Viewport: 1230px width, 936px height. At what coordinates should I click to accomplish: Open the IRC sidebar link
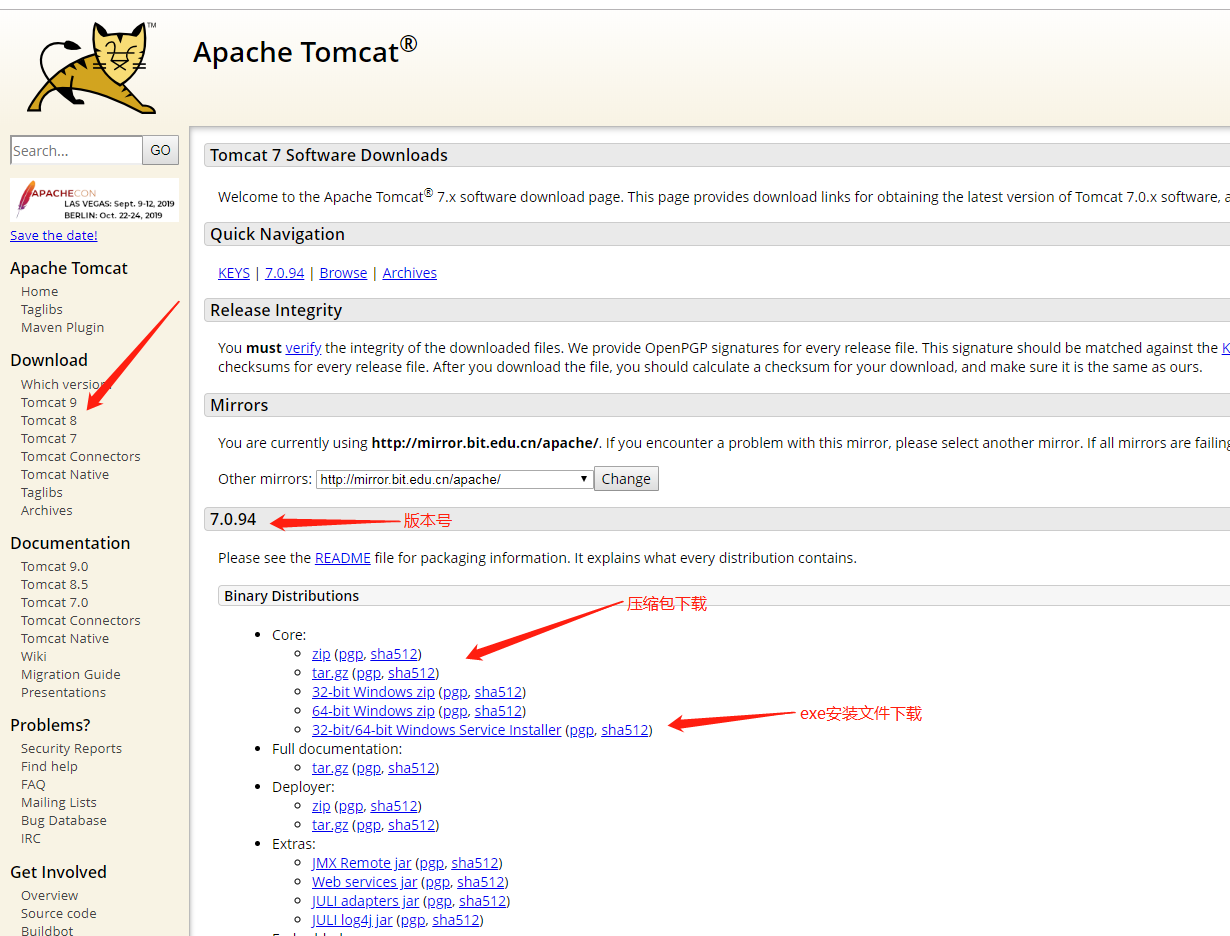tap(31, 838)
